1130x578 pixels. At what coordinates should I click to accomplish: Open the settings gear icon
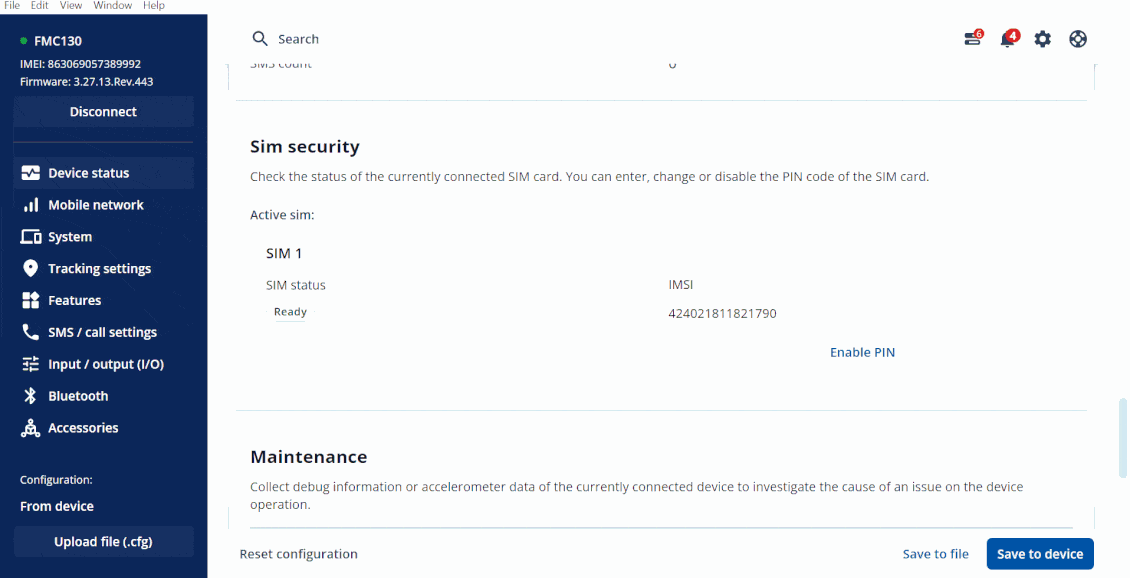[1043, 39]
